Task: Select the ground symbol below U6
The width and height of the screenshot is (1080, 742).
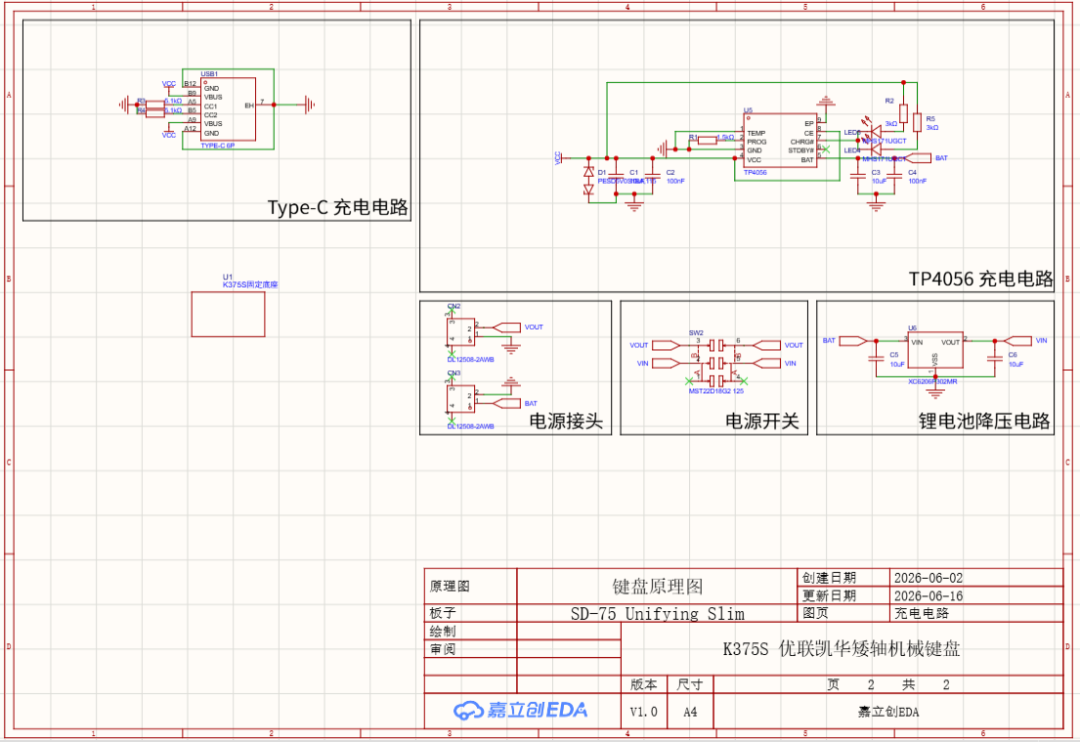Action: (935, 393)
